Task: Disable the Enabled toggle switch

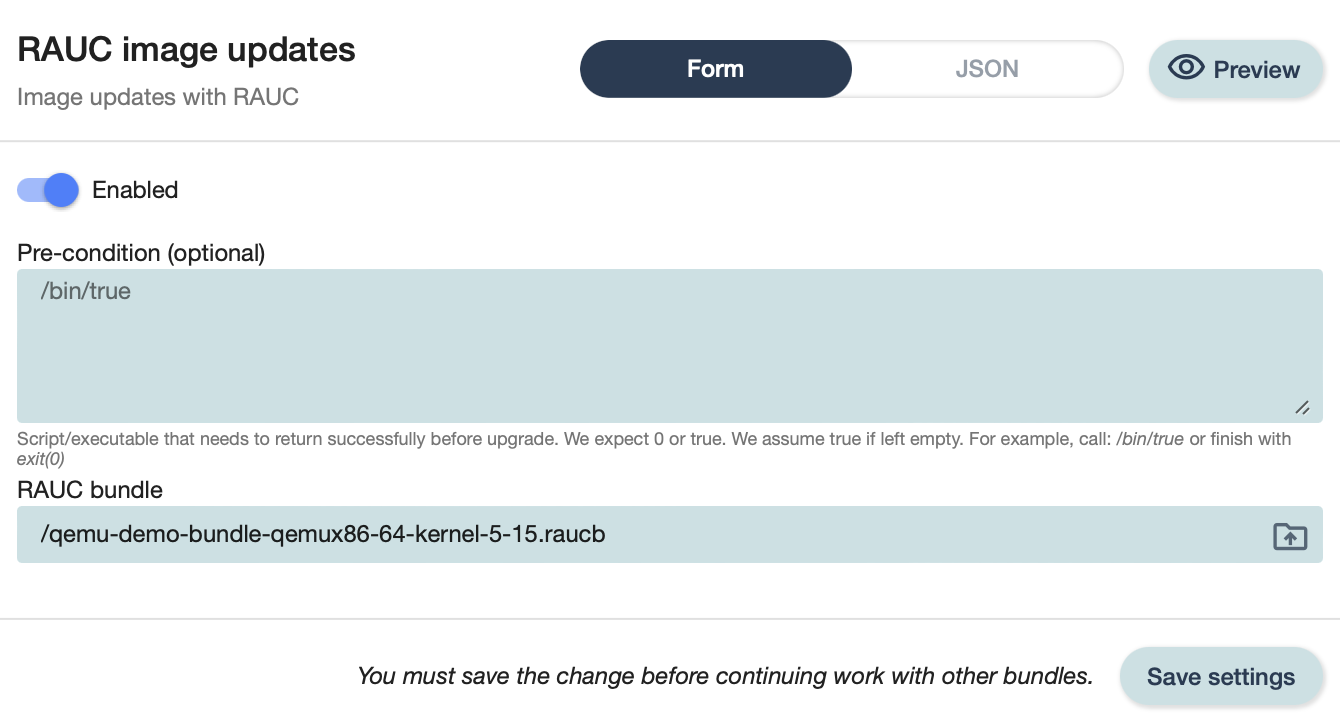Action: coord(47,190)
